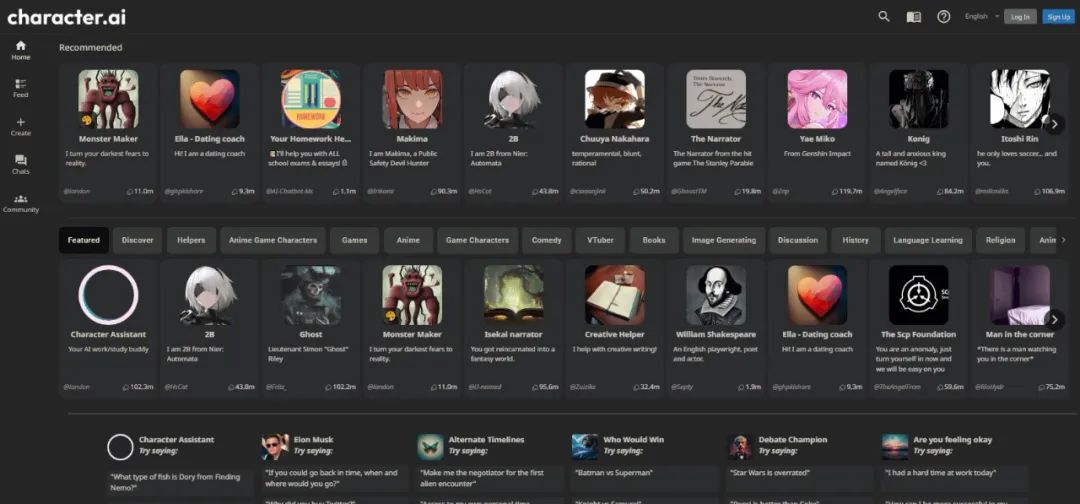Open Ghost character avatar

(x=311, y=295)
